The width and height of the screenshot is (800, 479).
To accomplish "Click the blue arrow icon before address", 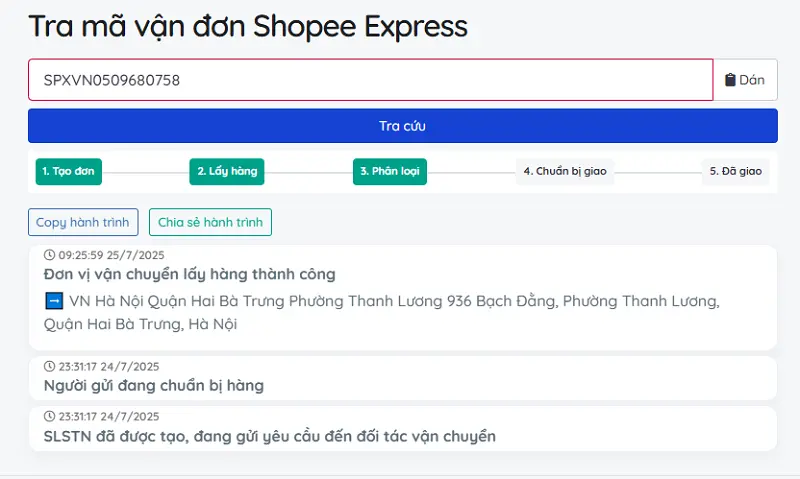I will (54, 301).
